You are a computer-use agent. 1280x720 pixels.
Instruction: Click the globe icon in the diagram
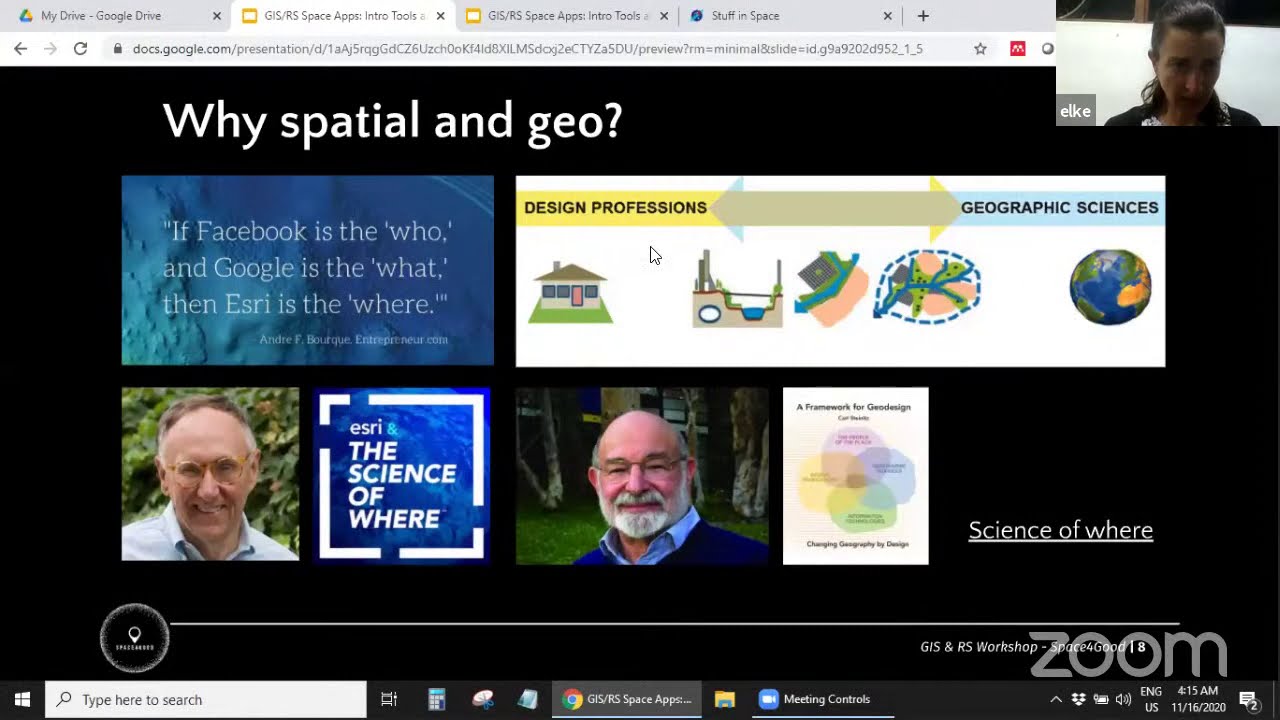tap(1110, 287)
